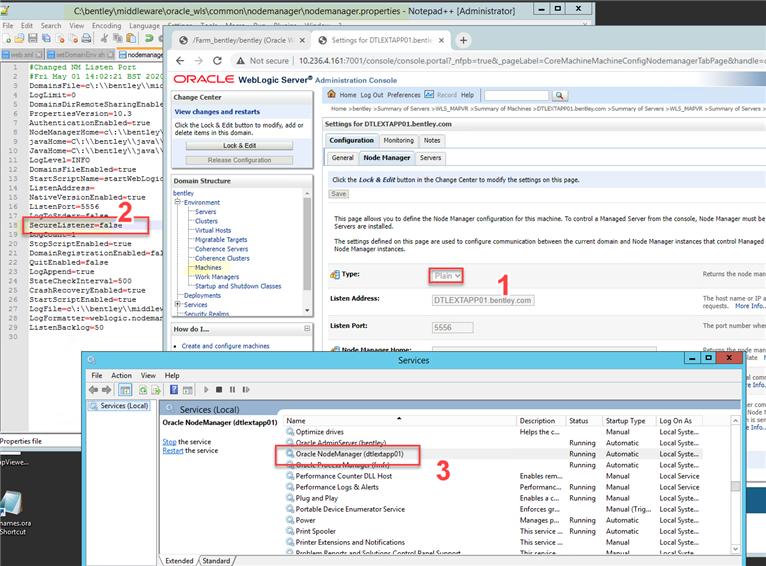Screen dimensions: 766x566
Task: Click Services window Back arrow toolbar icon
Action: pos(93,390)
